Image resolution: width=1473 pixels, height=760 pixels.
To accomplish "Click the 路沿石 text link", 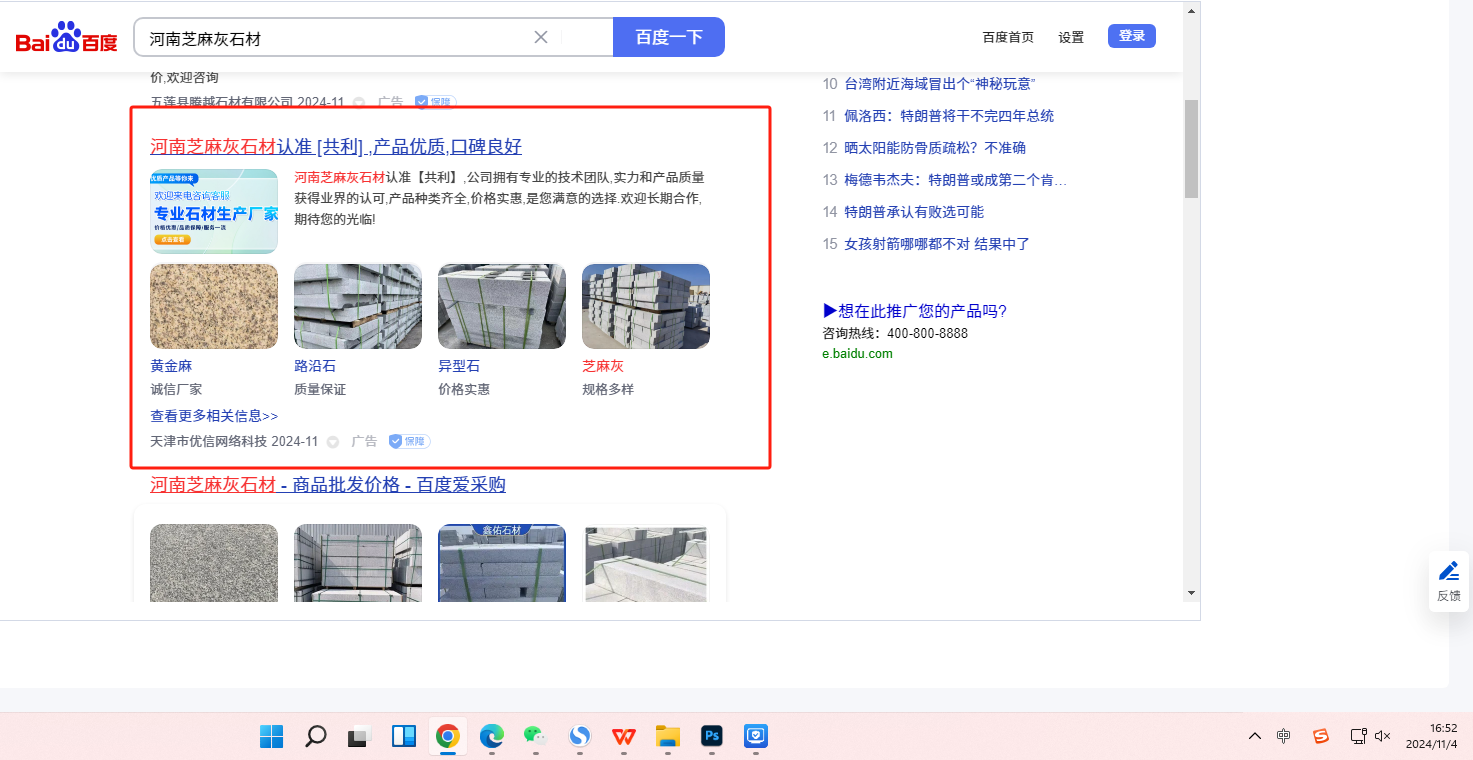I will tap(315, 366).
